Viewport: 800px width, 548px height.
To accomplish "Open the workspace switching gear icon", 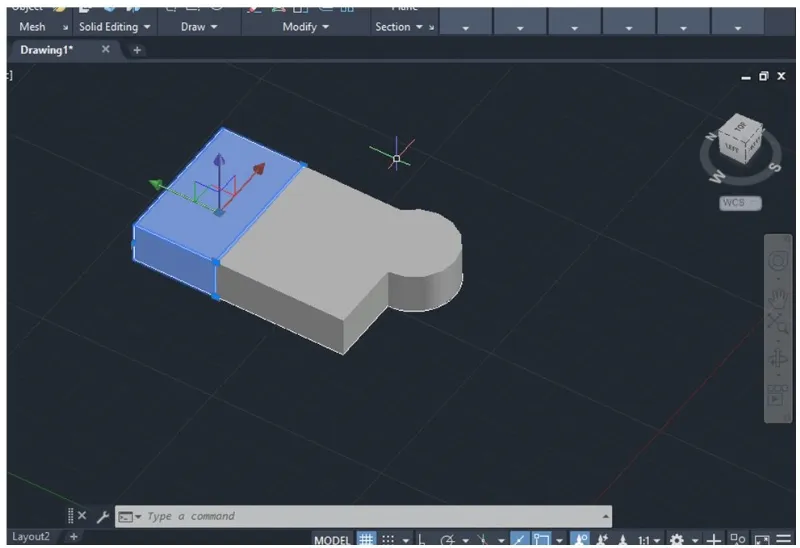I will pos(677,540).
